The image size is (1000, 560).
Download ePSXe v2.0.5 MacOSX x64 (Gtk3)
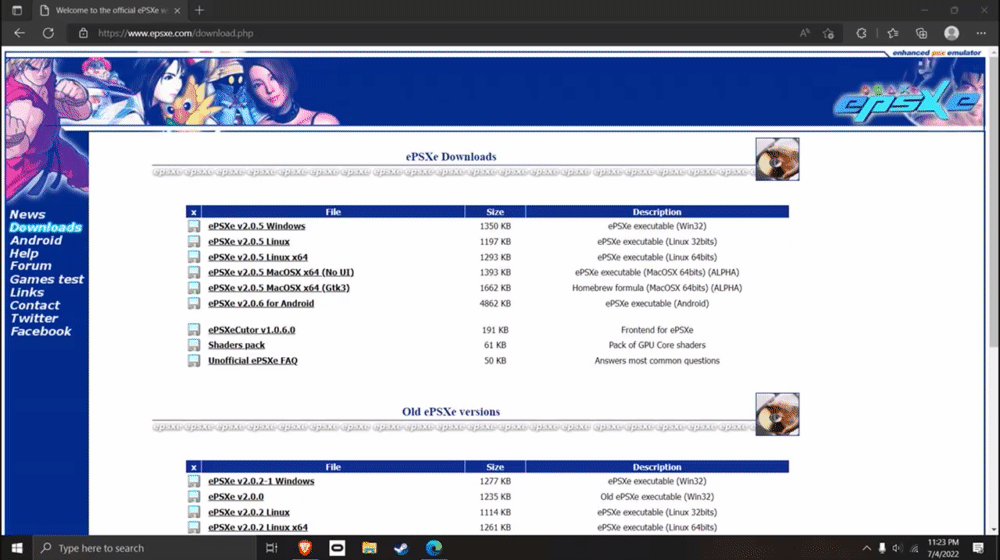(279, 288)
